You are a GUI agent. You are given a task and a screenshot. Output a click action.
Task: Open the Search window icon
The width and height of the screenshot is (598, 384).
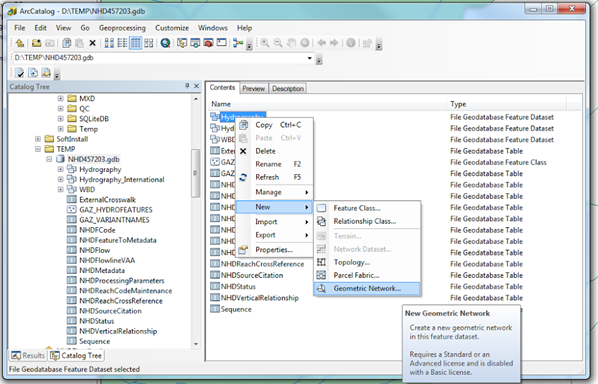point(195,43)
